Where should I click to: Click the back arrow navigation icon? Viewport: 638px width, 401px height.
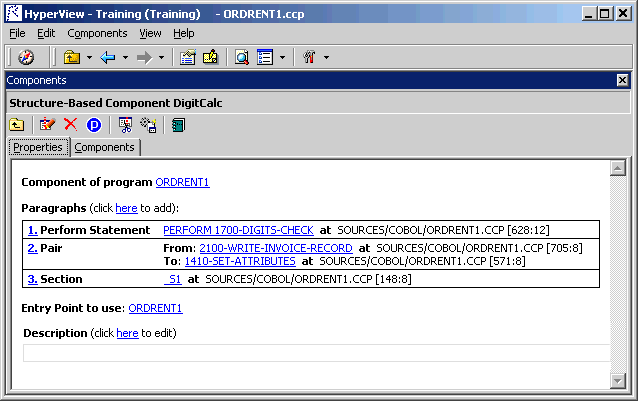(x=108, y=57)
